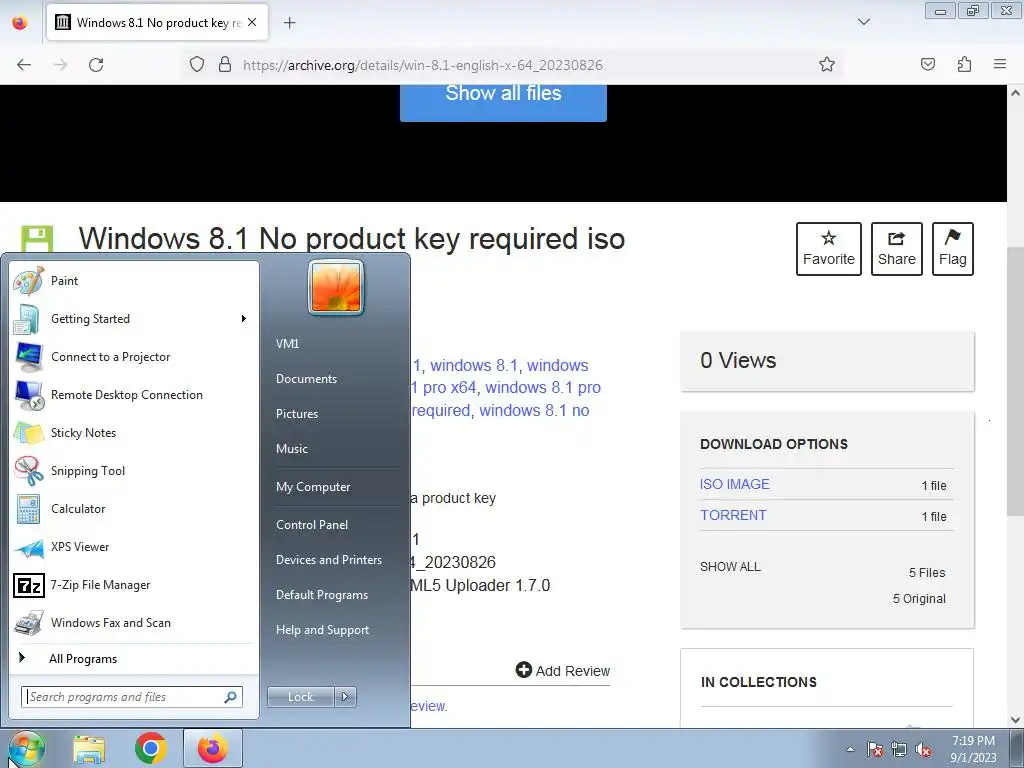Screen dimensions: 1024x768
Task: Open Music library
Action: pyautogui.click(x=291, y=449)
